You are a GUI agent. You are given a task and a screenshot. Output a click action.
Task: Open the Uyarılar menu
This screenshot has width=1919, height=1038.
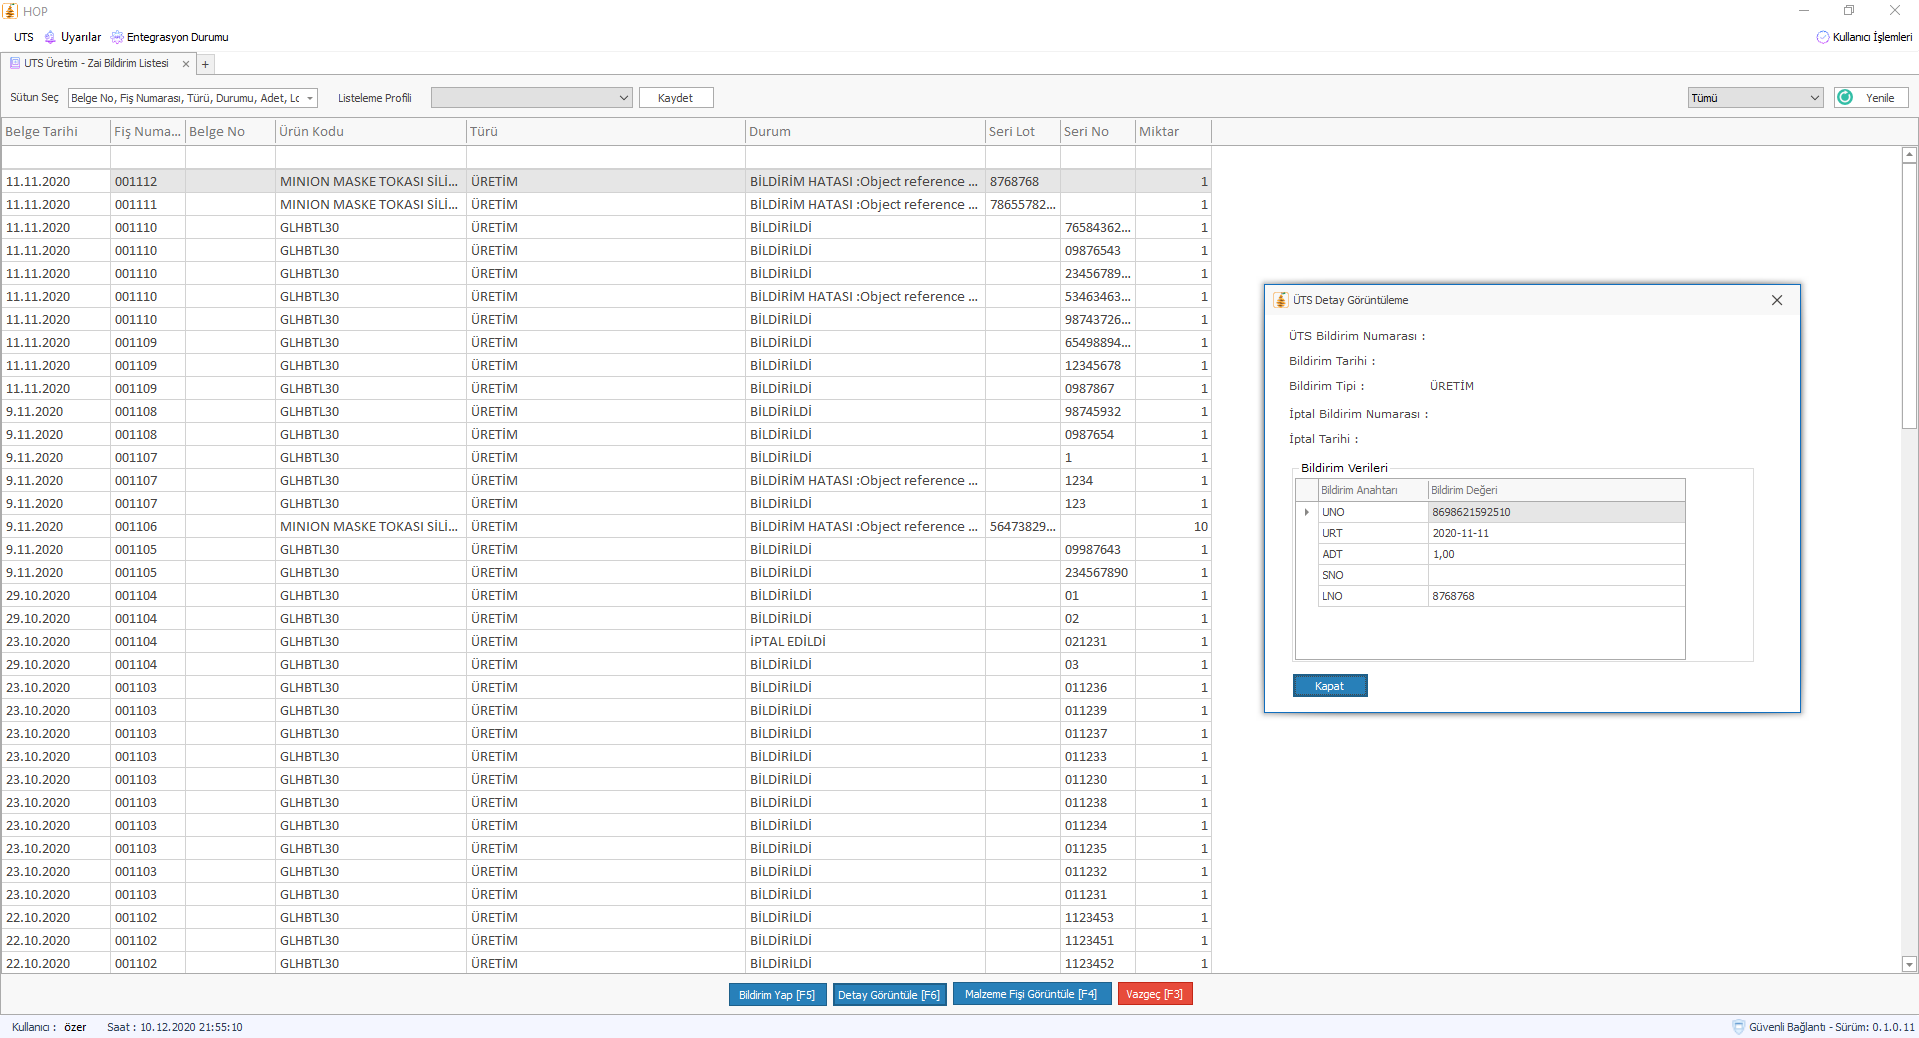(80, 37)
